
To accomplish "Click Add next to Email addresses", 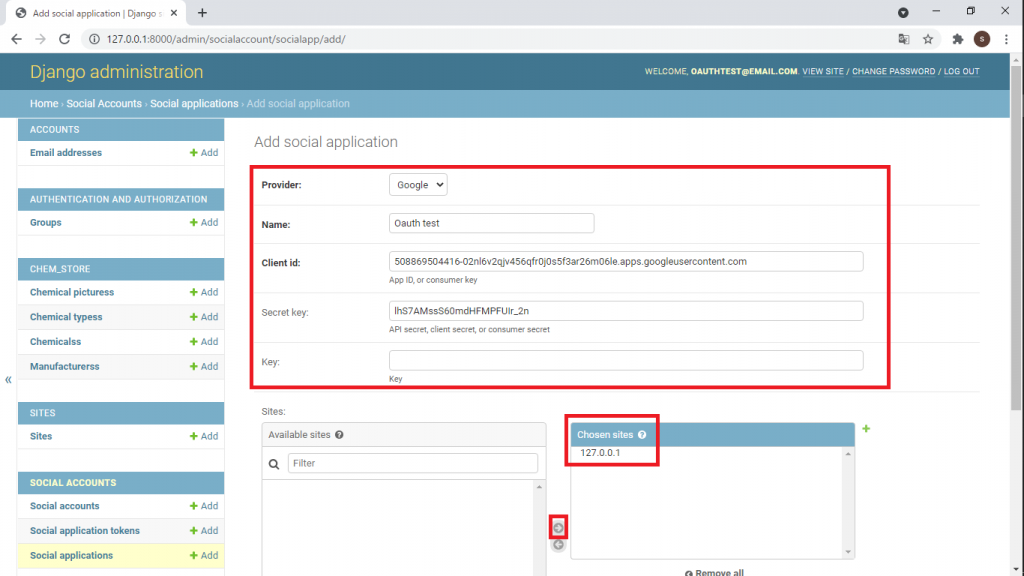I will [204, 153].
